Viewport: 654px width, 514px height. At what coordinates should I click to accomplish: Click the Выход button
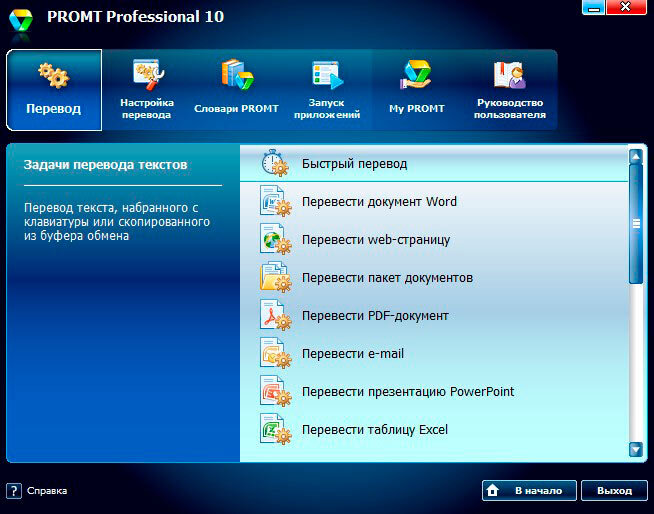(614, 491)
